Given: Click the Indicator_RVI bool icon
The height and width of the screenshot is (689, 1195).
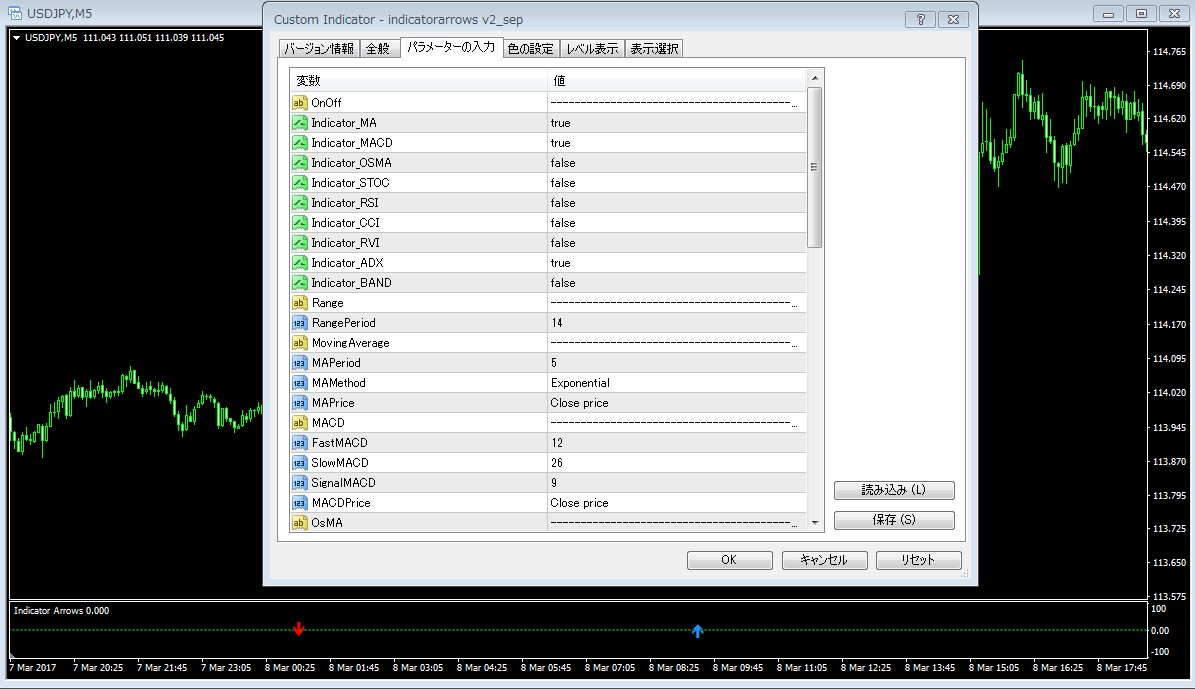Looking at the screenshot, I should (x=300, y=242).
